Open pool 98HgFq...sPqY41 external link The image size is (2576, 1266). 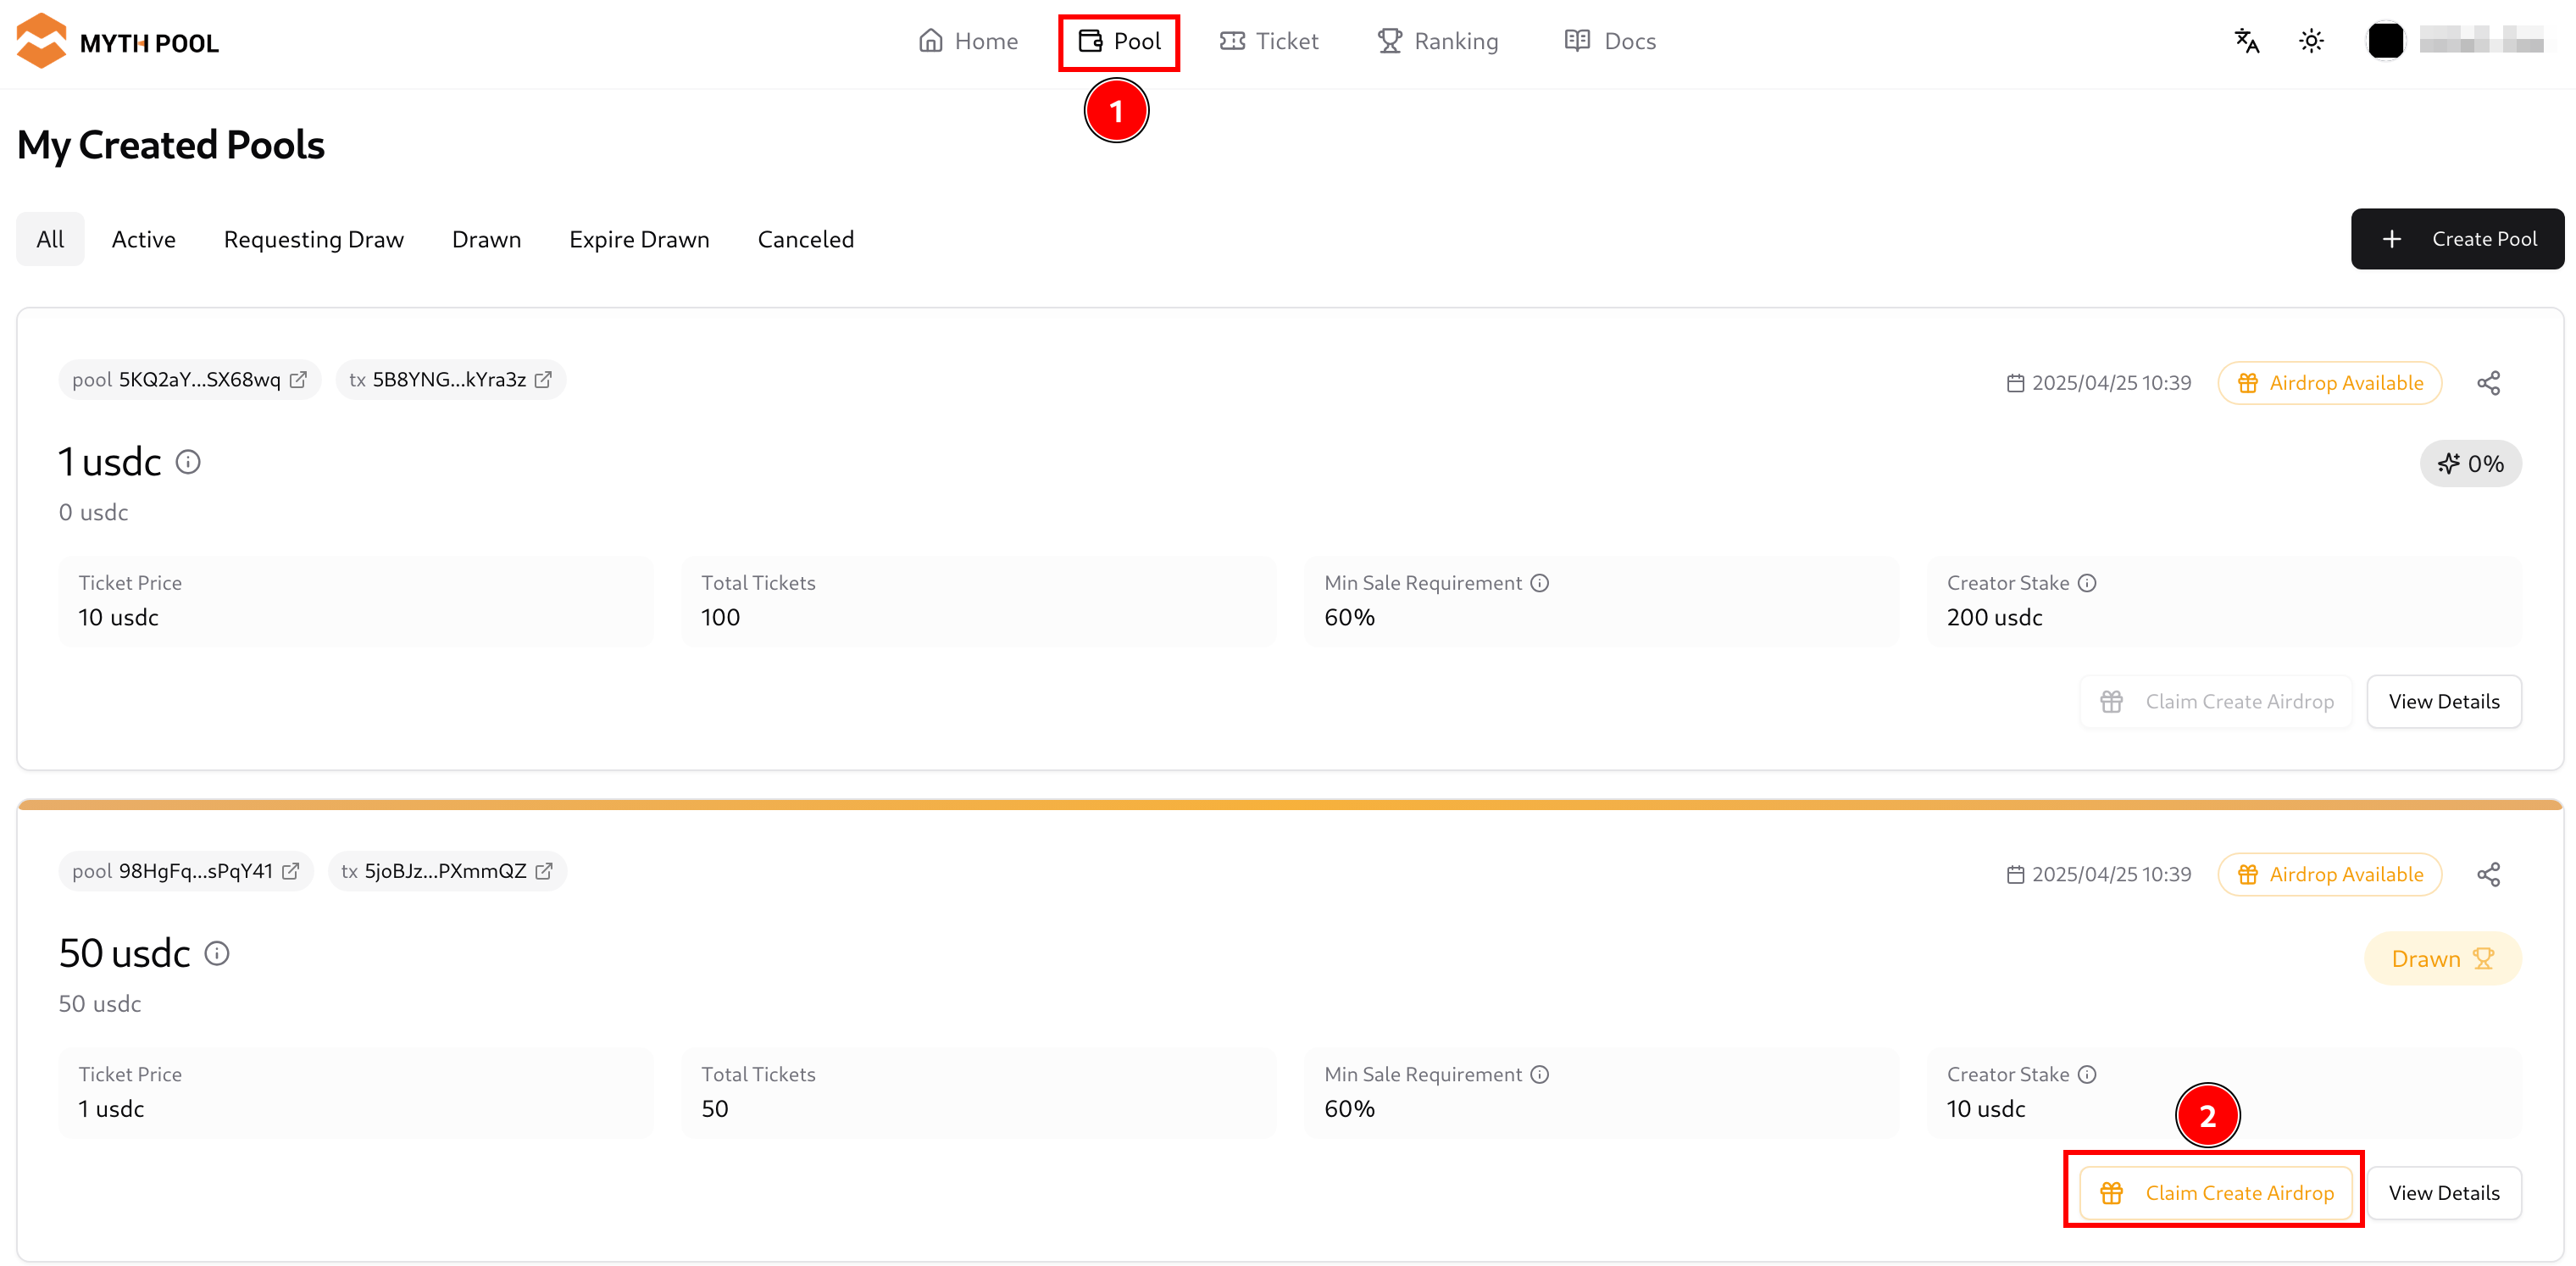(291, 872)
